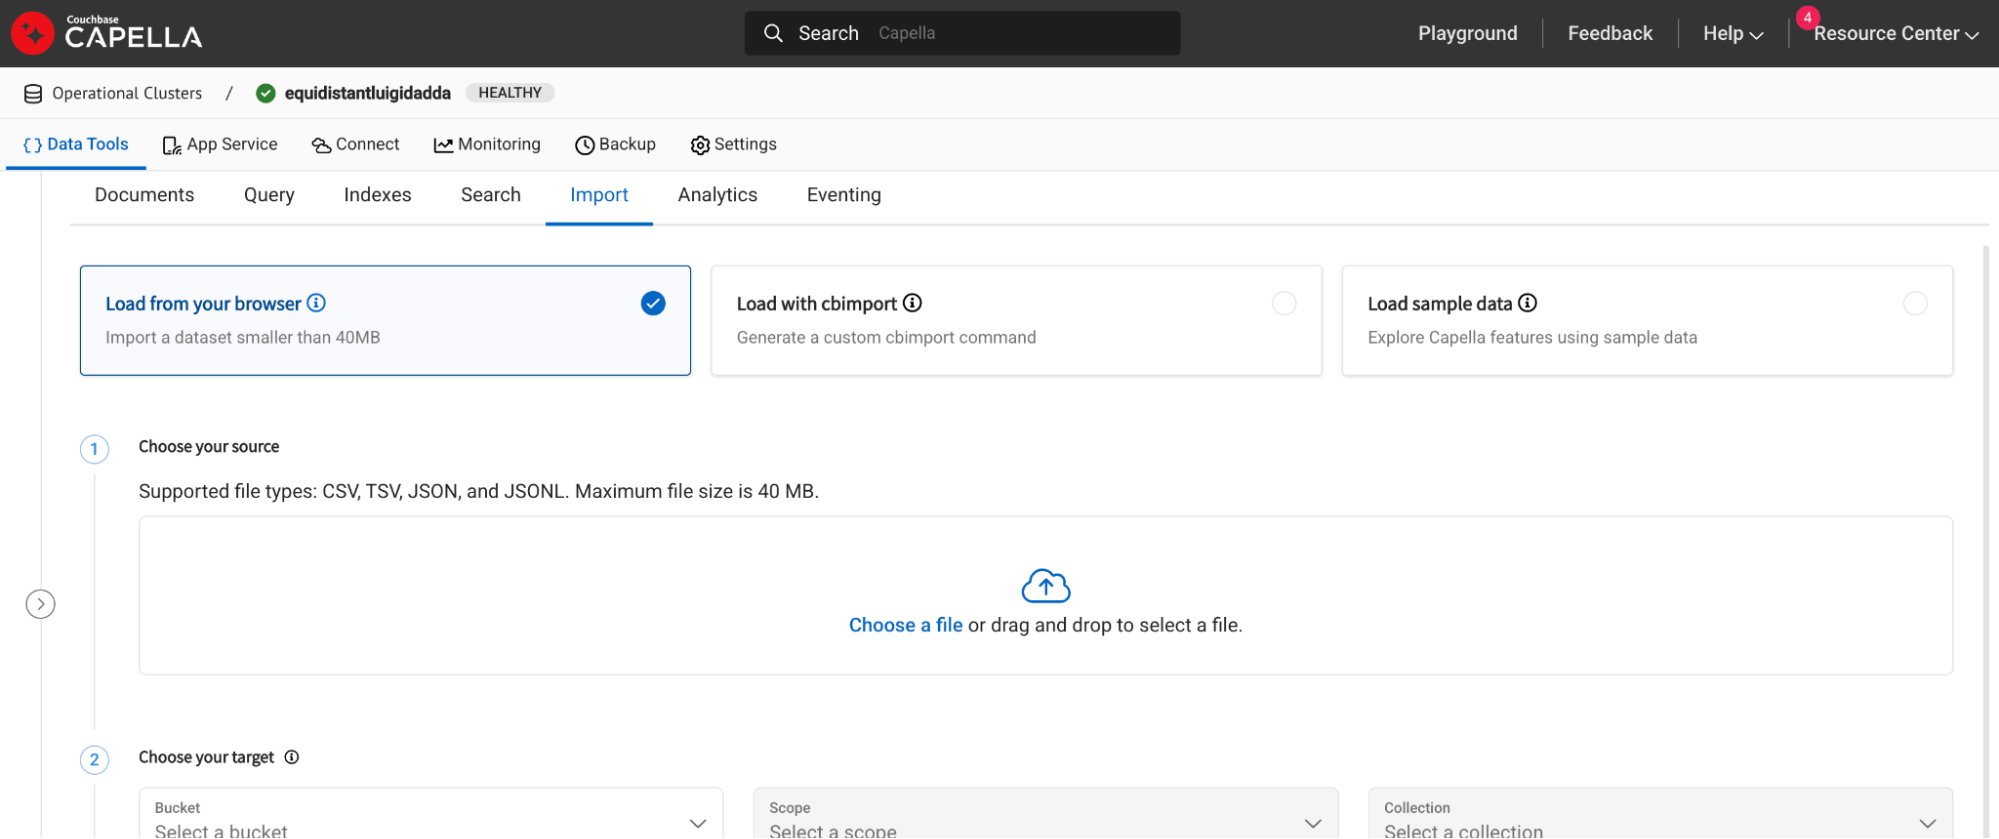Click the HEALTHY status badge

510,93
